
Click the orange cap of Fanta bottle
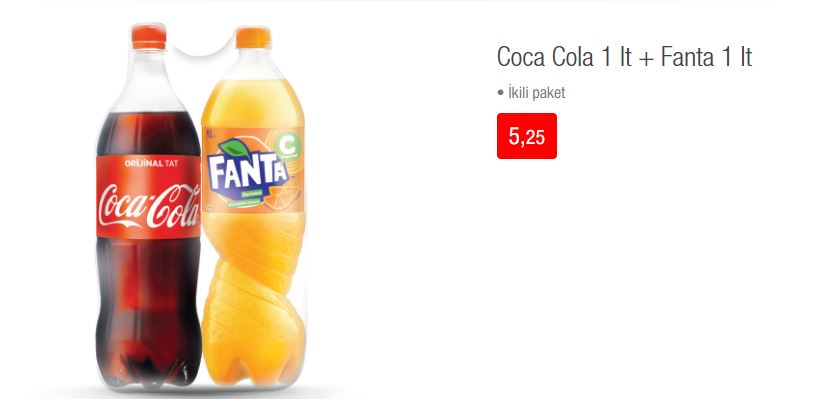tap(253, 37)
